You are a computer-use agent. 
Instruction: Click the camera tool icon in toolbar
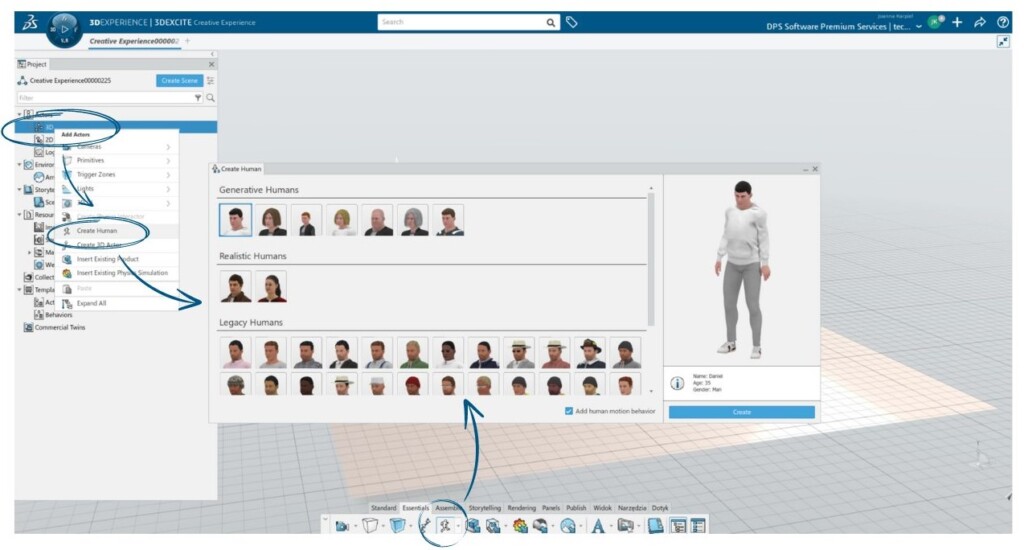pyautogui.click(x=343, y=525)
